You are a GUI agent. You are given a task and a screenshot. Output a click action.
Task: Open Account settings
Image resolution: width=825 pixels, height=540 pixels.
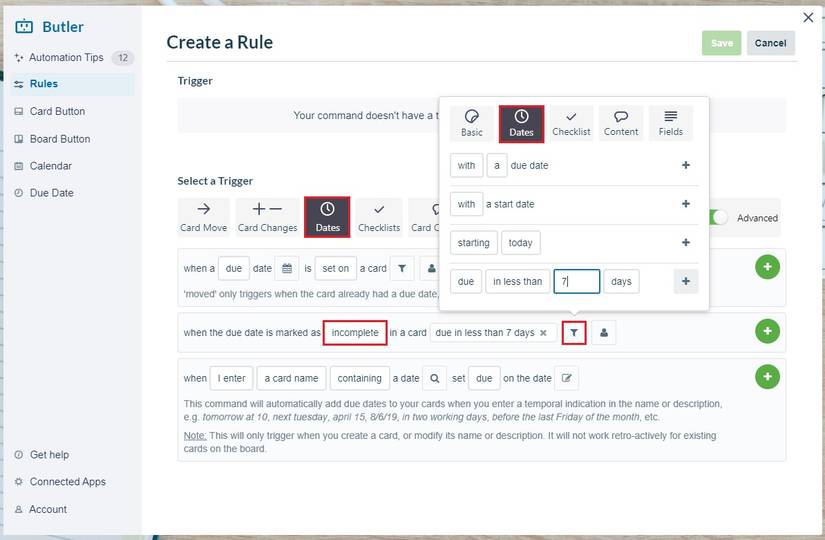pos(48,509)
